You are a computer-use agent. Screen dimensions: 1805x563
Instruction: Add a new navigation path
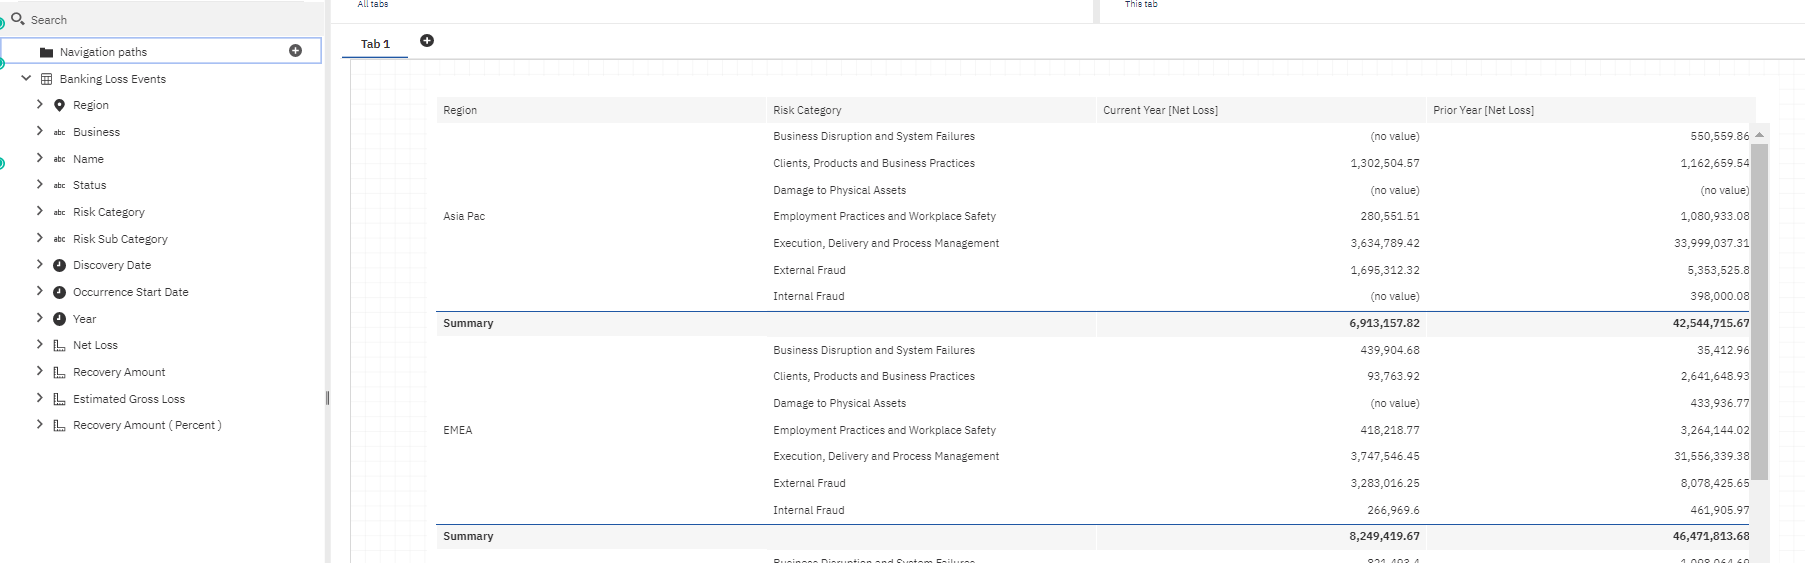295,50
